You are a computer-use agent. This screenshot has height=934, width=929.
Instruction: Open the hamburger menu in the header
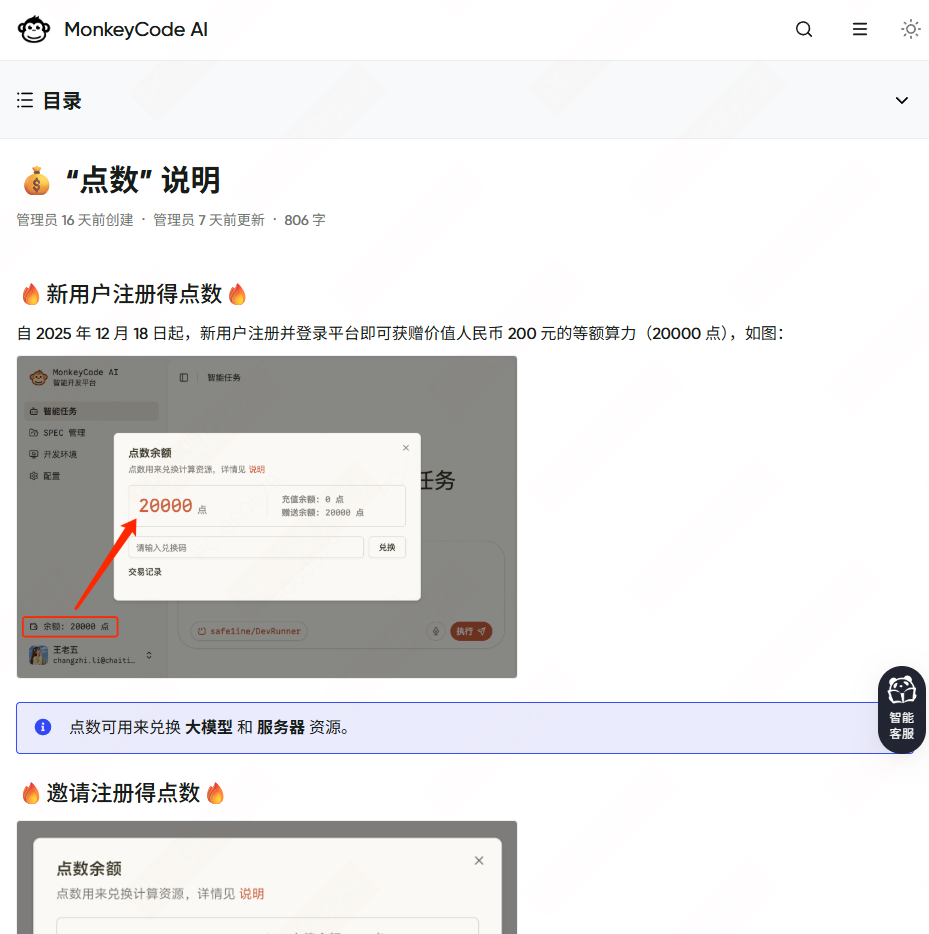860,29
